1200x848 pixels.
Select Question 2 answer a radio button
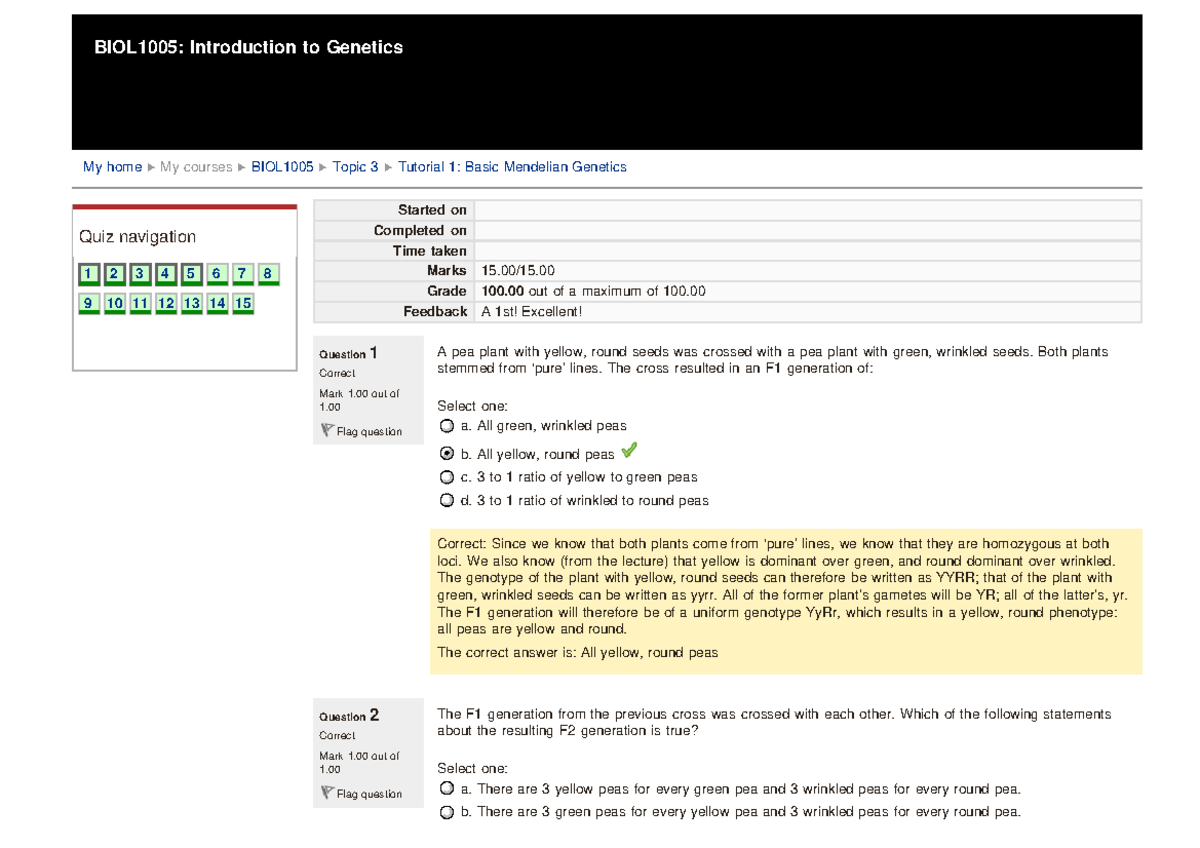[x=446, y=788]
